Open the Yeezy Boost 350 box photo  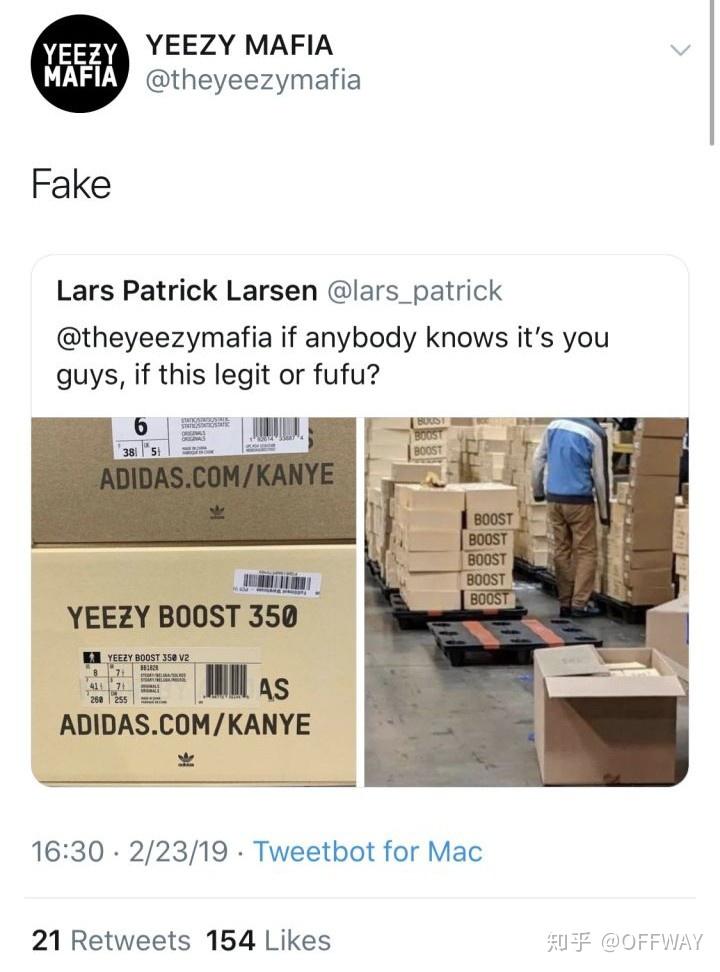coord(193,602)
